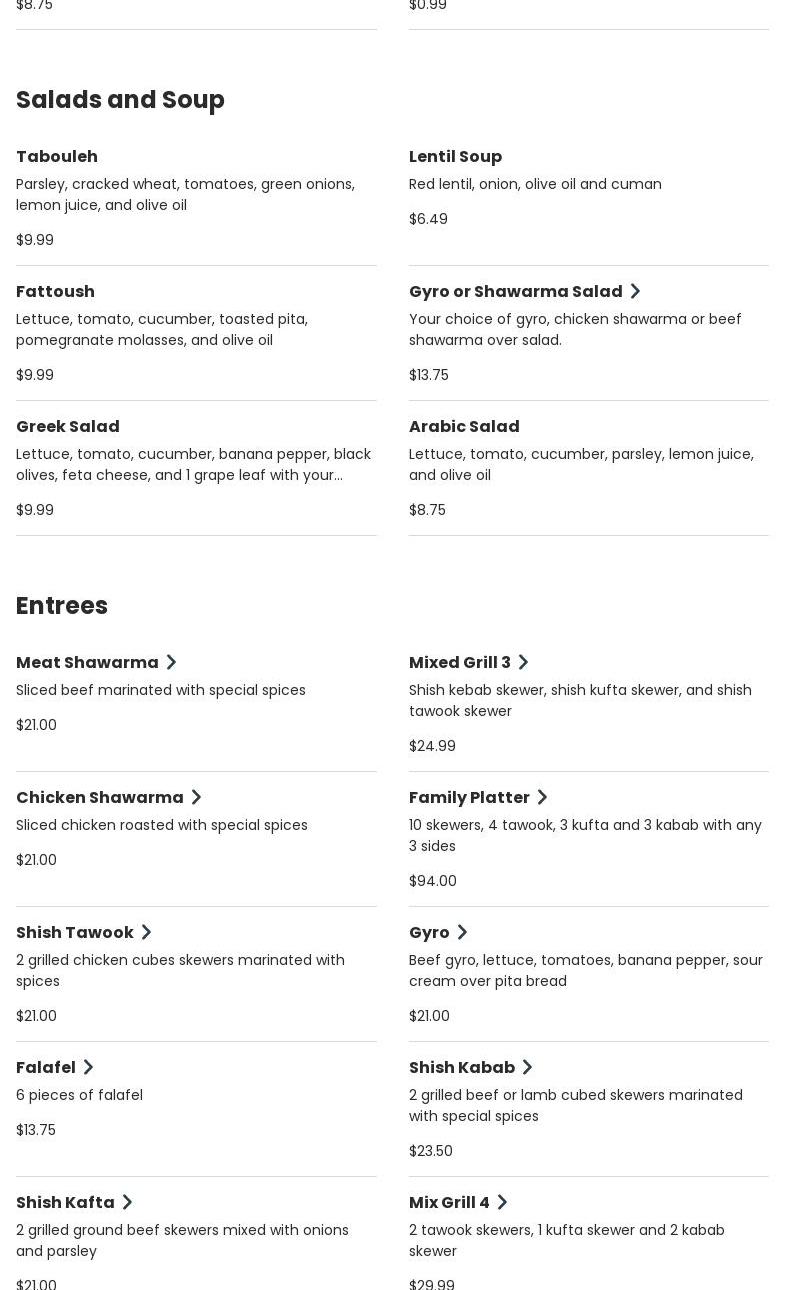This screenshot has width=785, height=1290.
Task: Expand the Gyro or Shawarma Salad chevron
Action: (x=635, y=292)
